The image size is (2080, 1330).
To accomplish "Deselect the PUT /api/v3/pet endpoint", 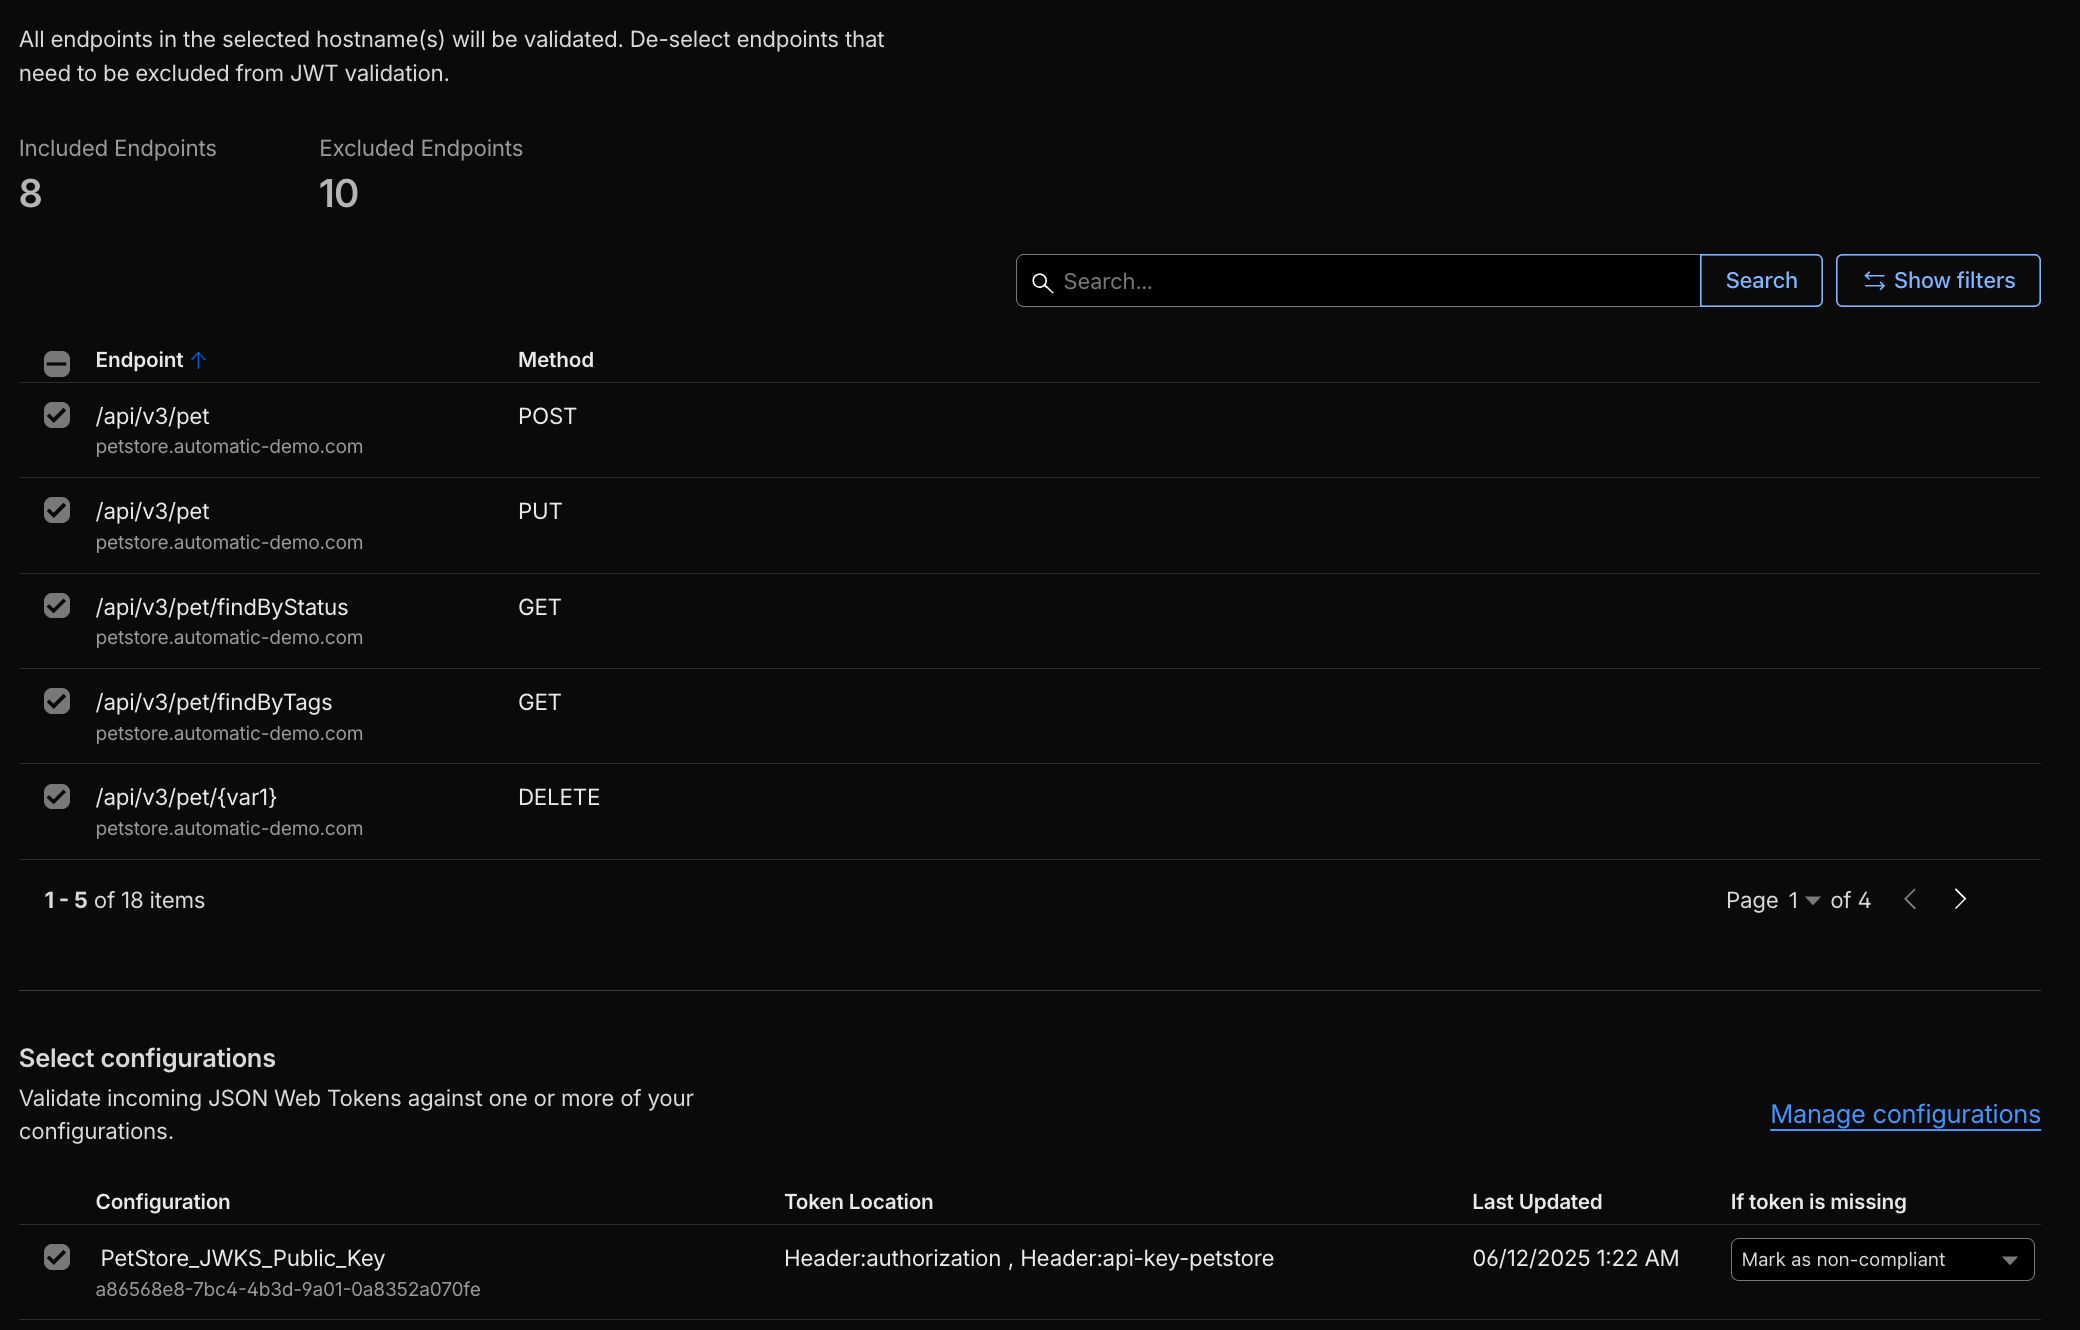I will click(57, 510).
